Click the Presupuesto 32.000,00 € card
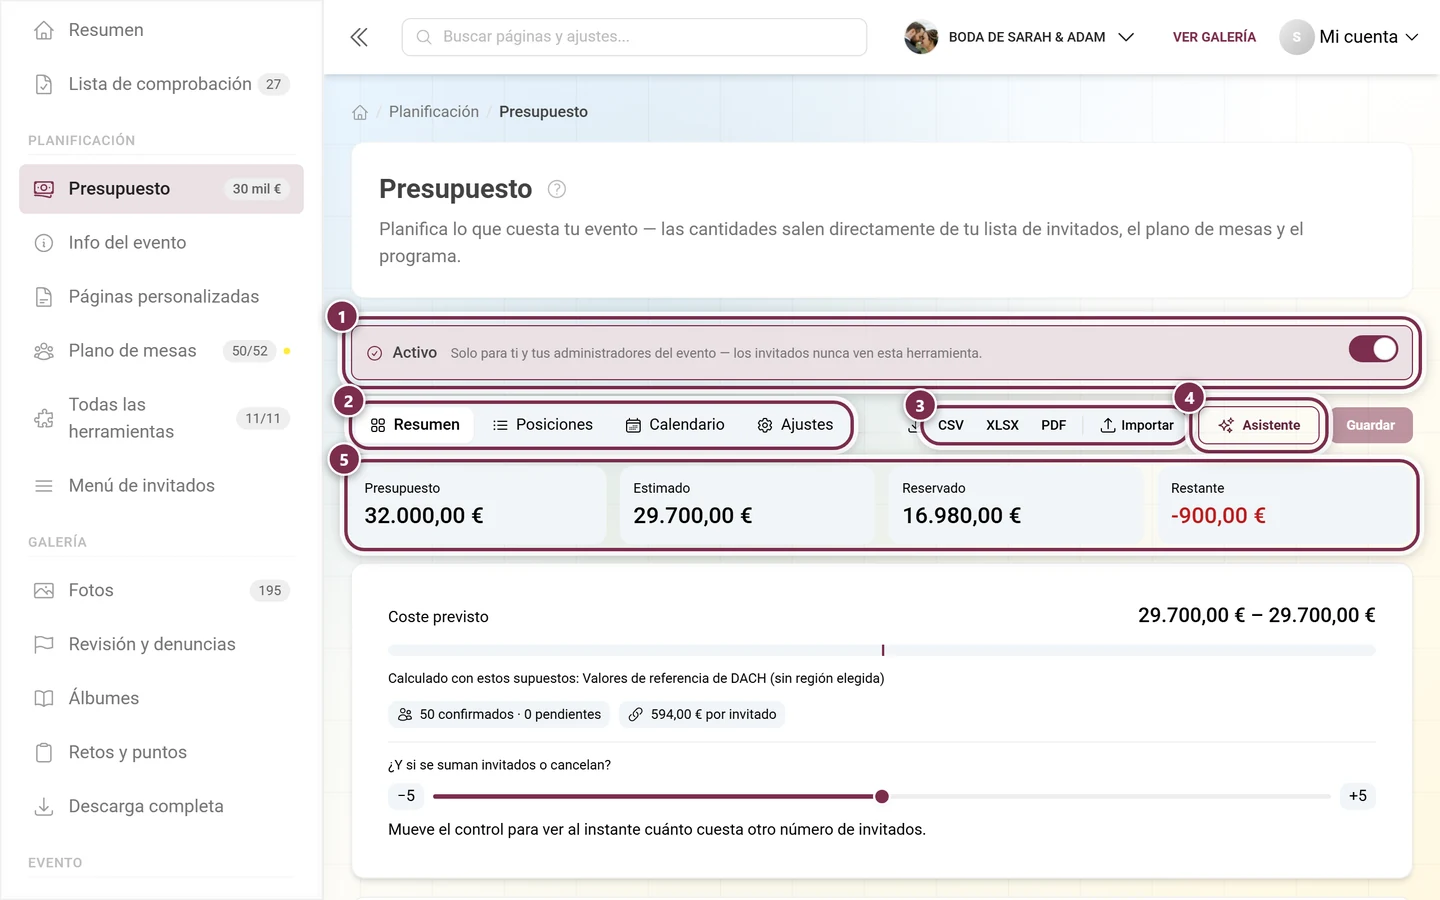 tap(478, 505)
